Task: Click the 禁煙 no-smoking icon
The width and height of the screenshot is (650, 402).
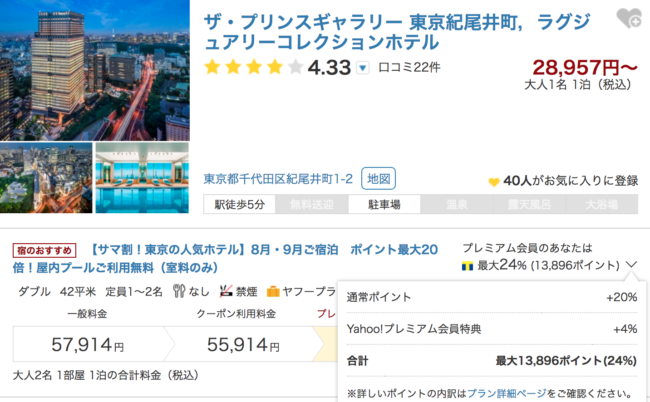Action: [225, 292]
